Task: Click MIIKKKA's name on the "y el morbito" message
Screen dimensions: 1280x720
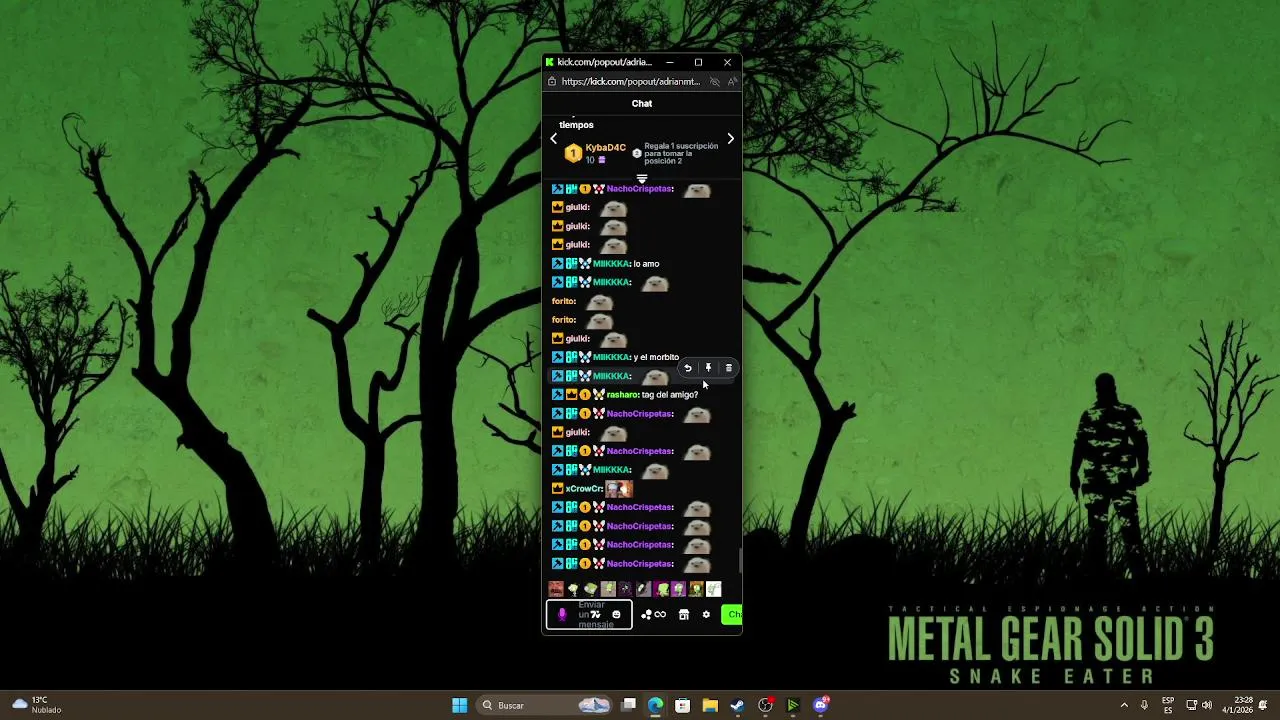Action: 611,357
